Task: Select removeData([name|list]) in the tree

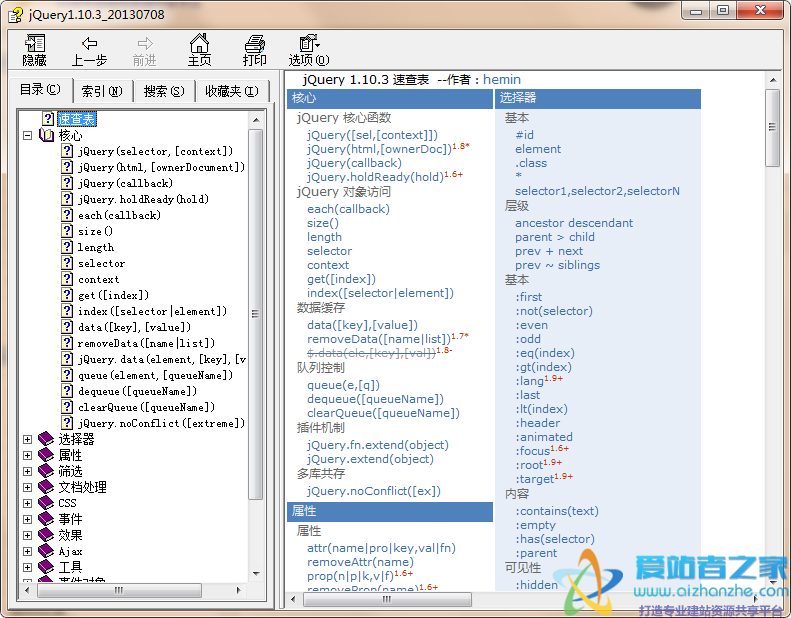Action: pyautogui.click(x=146, y=343)
